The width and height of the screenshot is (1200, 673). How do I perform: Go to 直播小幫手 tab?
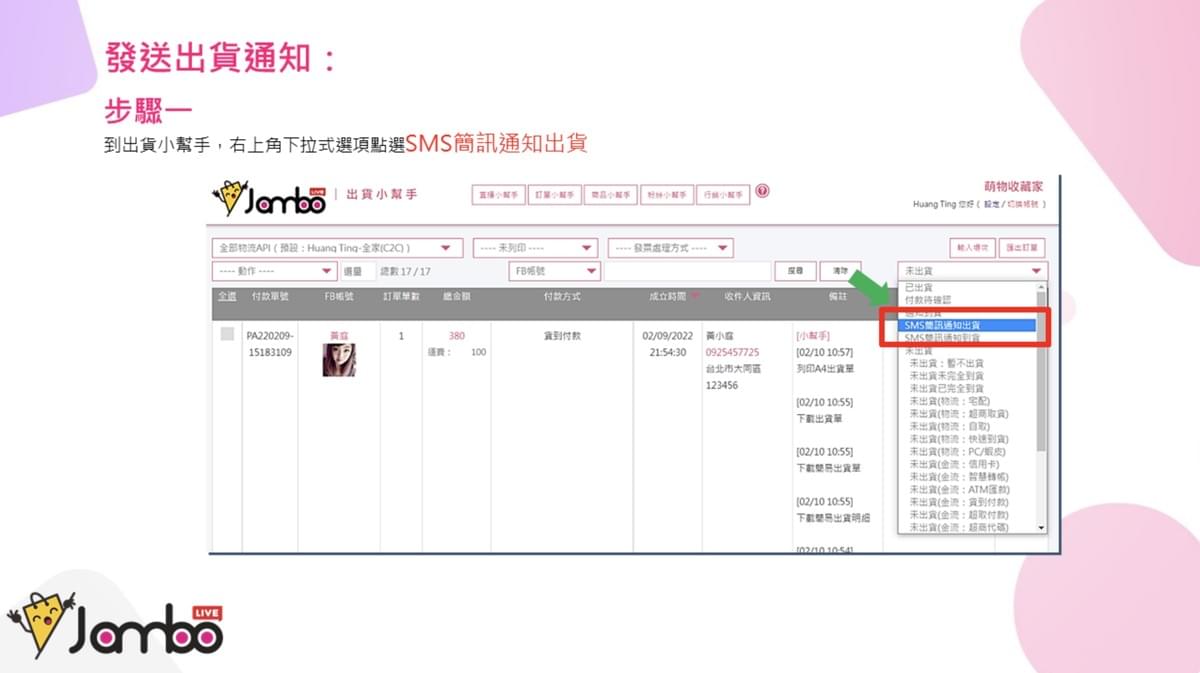(x=497, y=195)
